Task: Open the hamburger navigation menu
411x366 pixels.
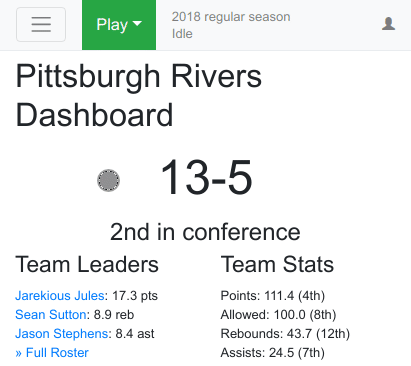Action: coord(41,25)
